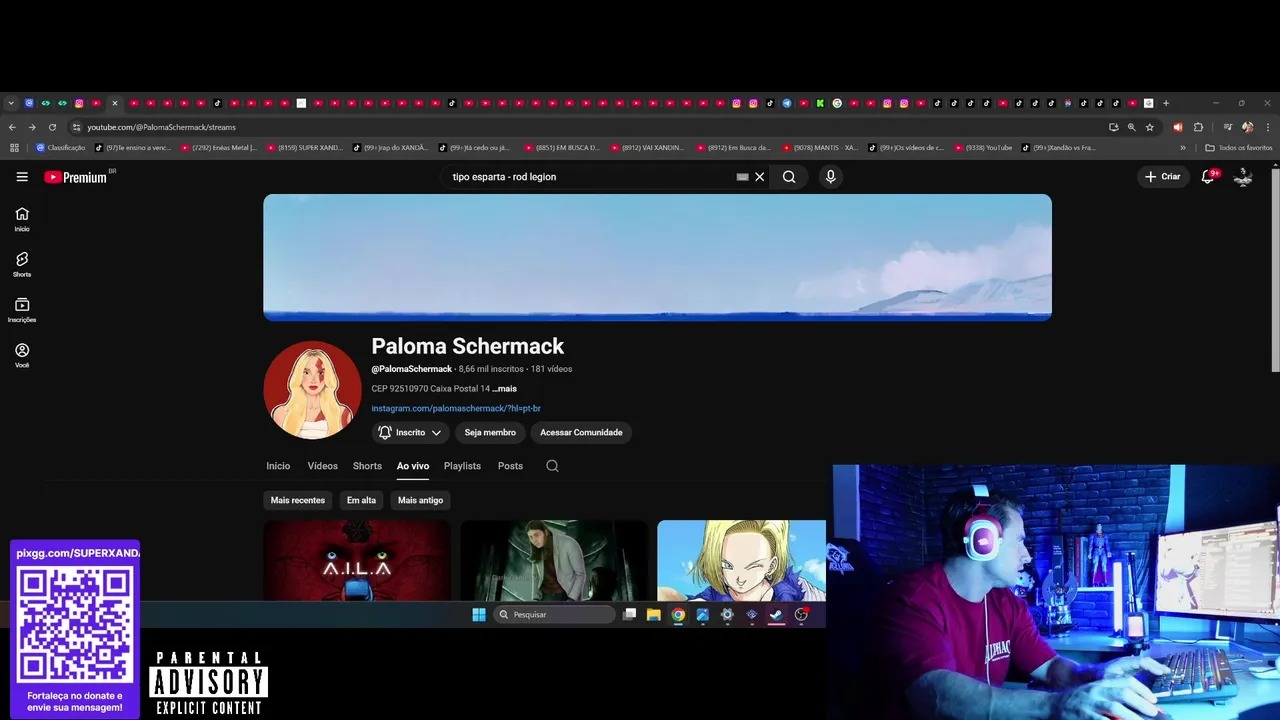
Task: Open File Explorer from the taskbar
Action: tap(653, 615)
